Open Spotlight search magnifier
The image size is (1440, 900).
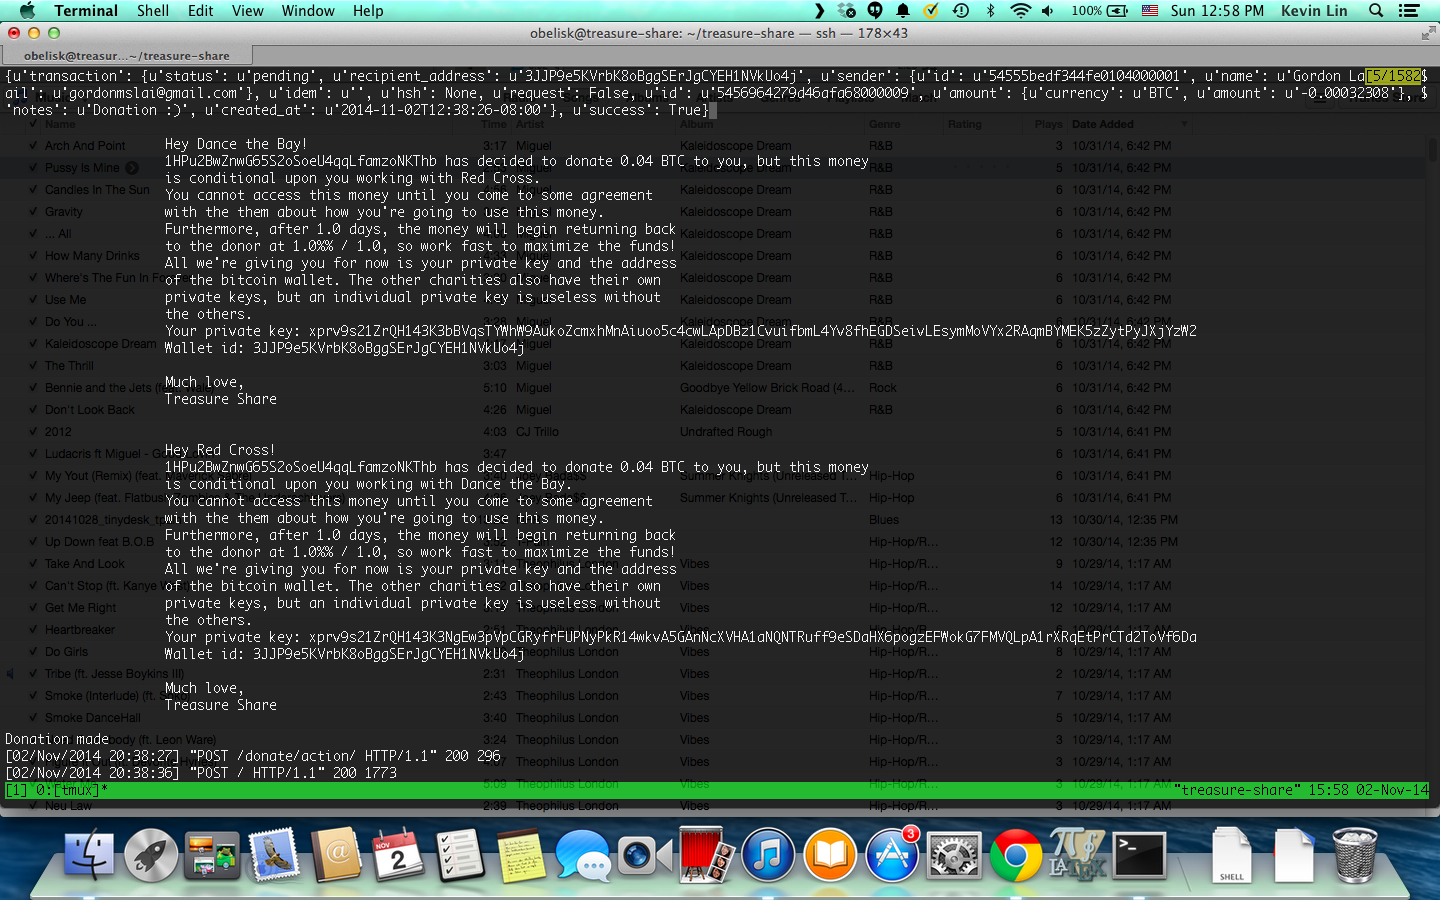pos(1376,11)
